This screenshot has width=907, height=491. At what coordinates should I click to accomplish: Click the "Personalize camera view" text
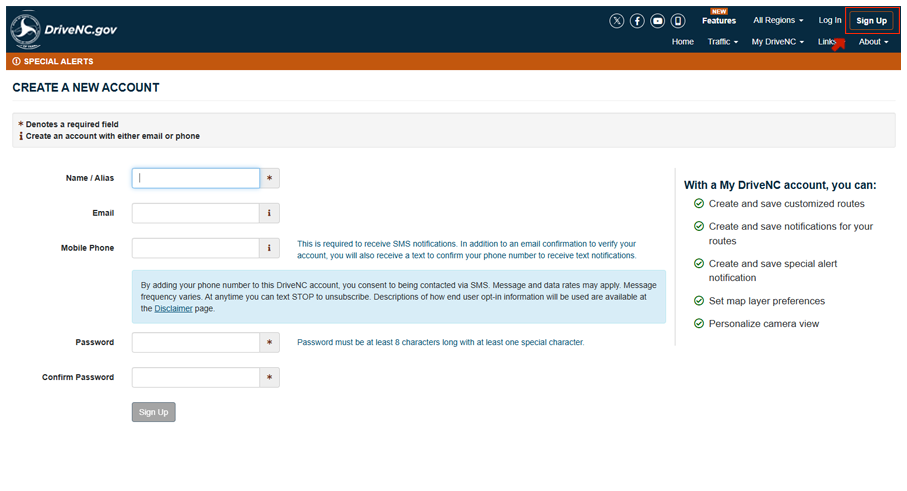click(764, 324)
